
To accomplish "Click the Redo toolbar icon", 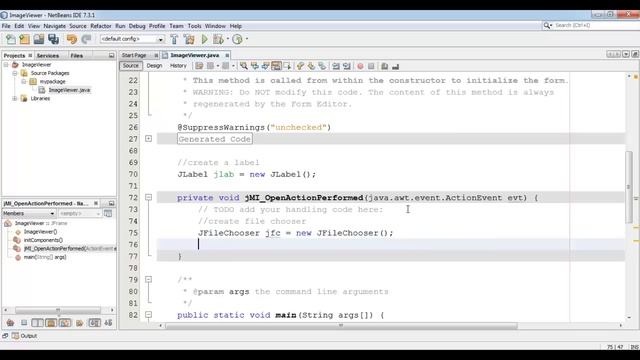I will [86, 39].
